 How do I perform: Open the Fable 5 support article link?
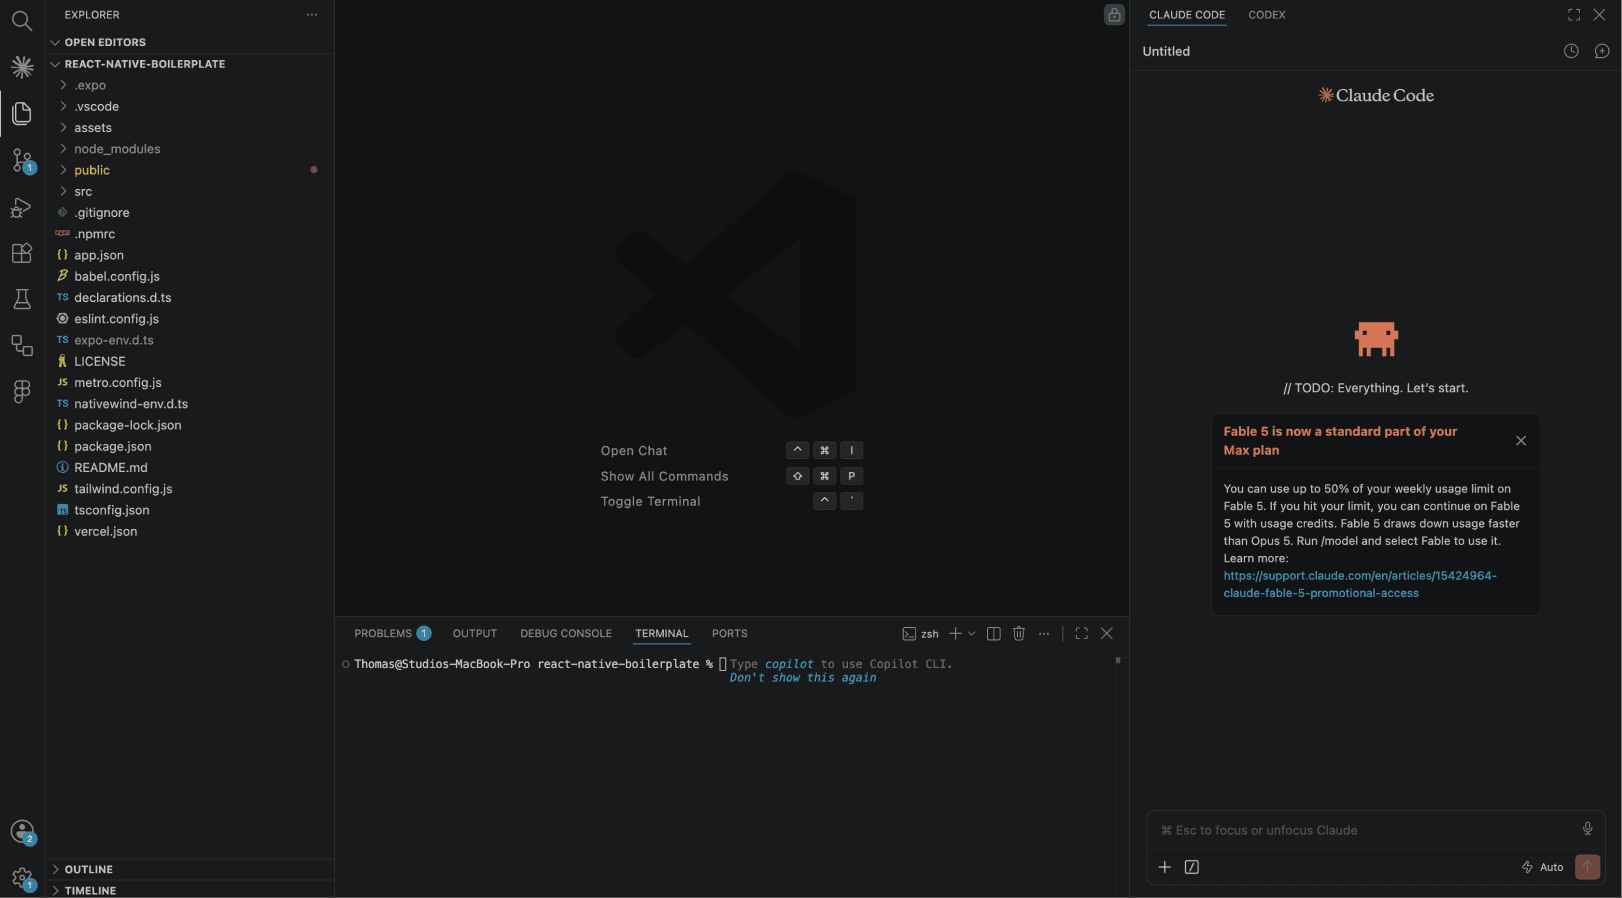[x=1360, y=584]
